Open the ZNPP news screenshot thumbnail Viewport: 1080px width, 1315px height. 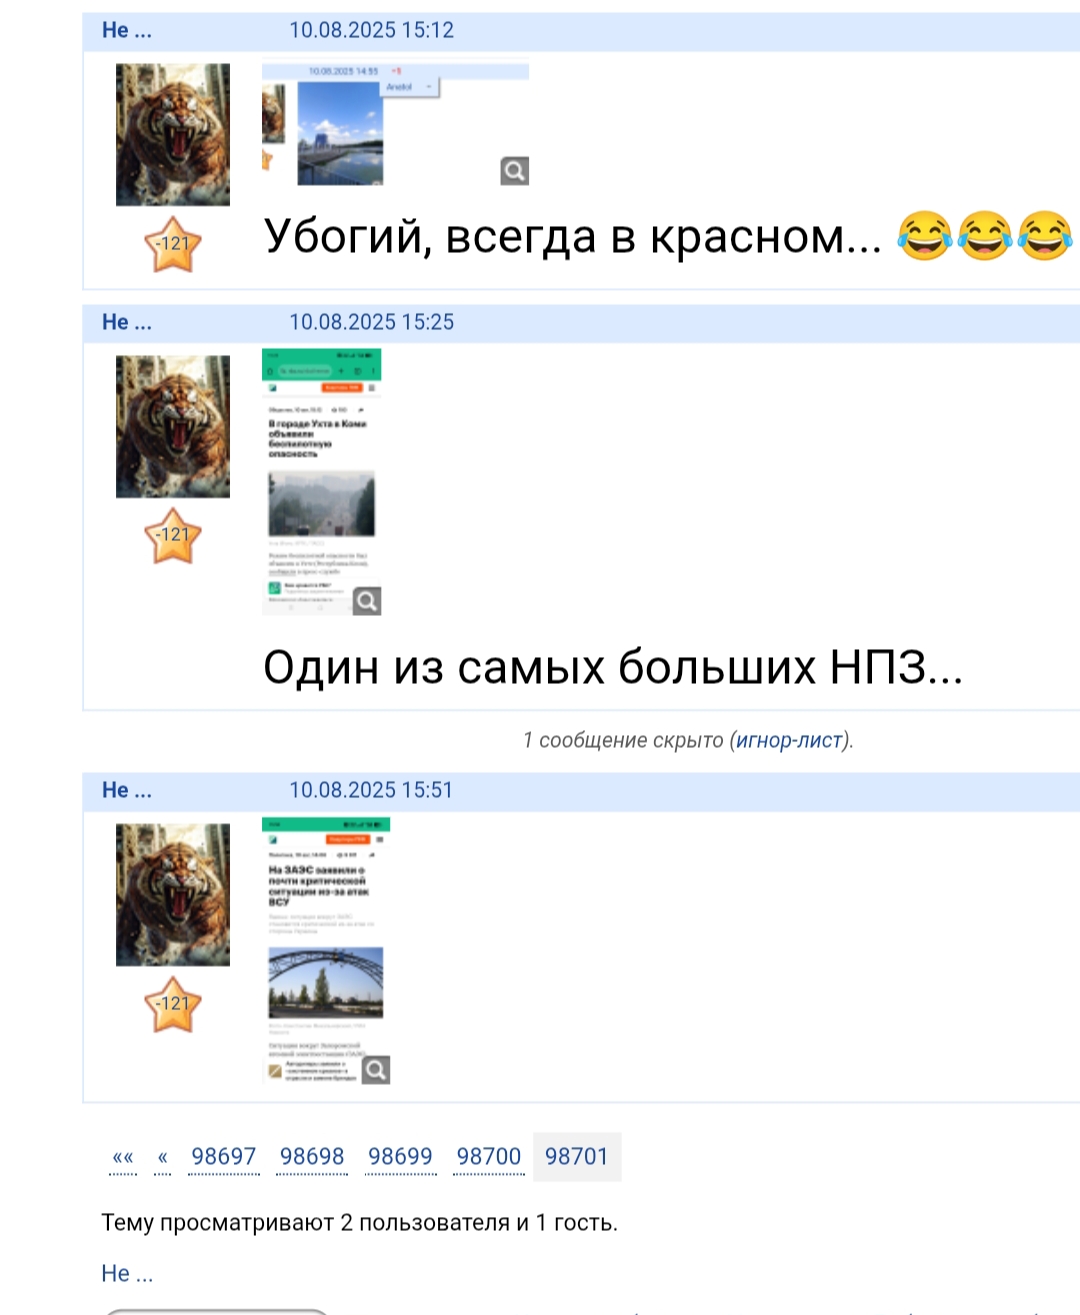pos(326,951)
